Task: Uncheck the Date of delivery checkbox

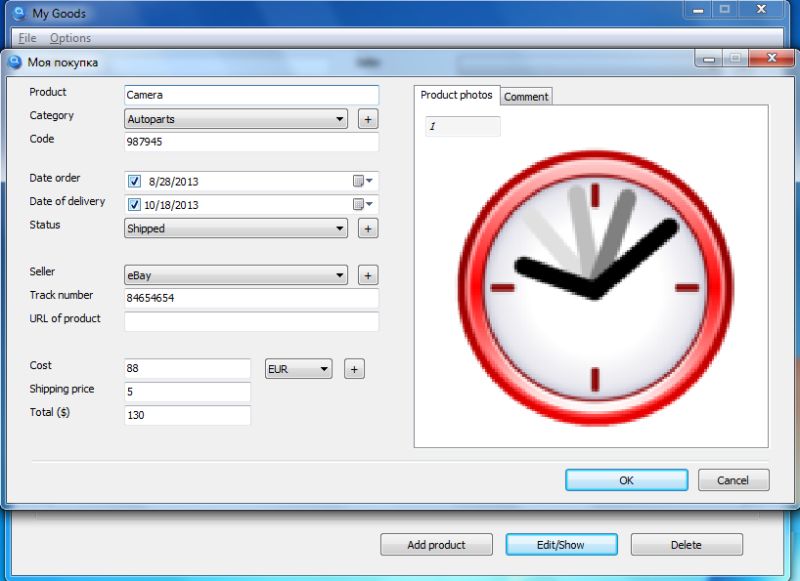Action: pos(134,205)
